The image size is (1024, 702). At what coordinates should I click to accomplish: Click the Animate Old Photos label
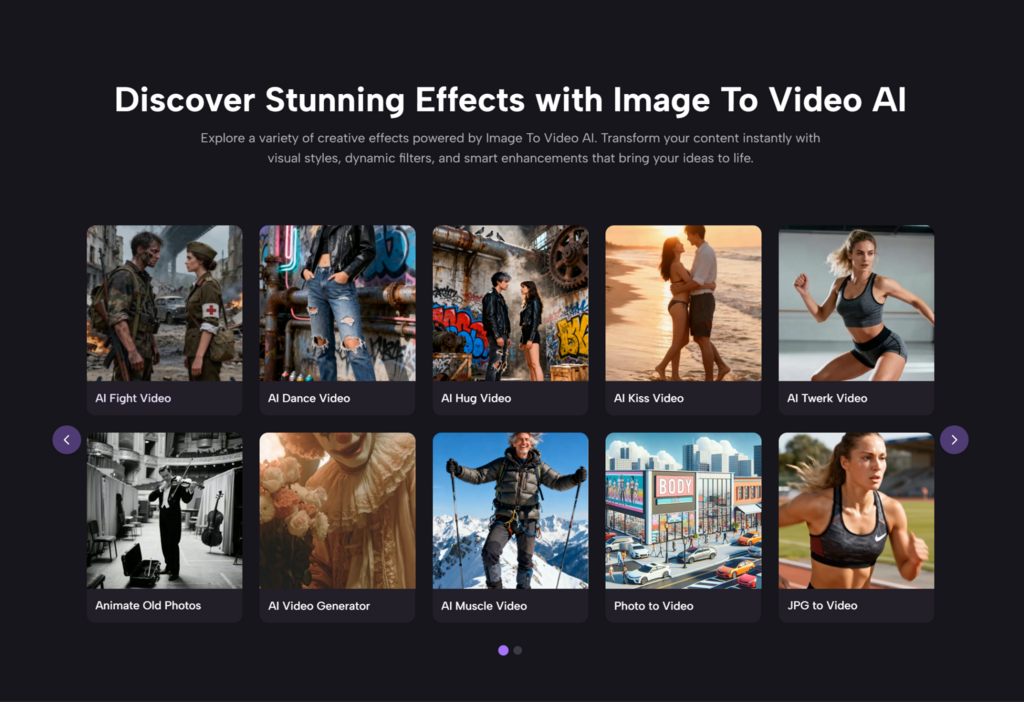(x=148, y=606)
